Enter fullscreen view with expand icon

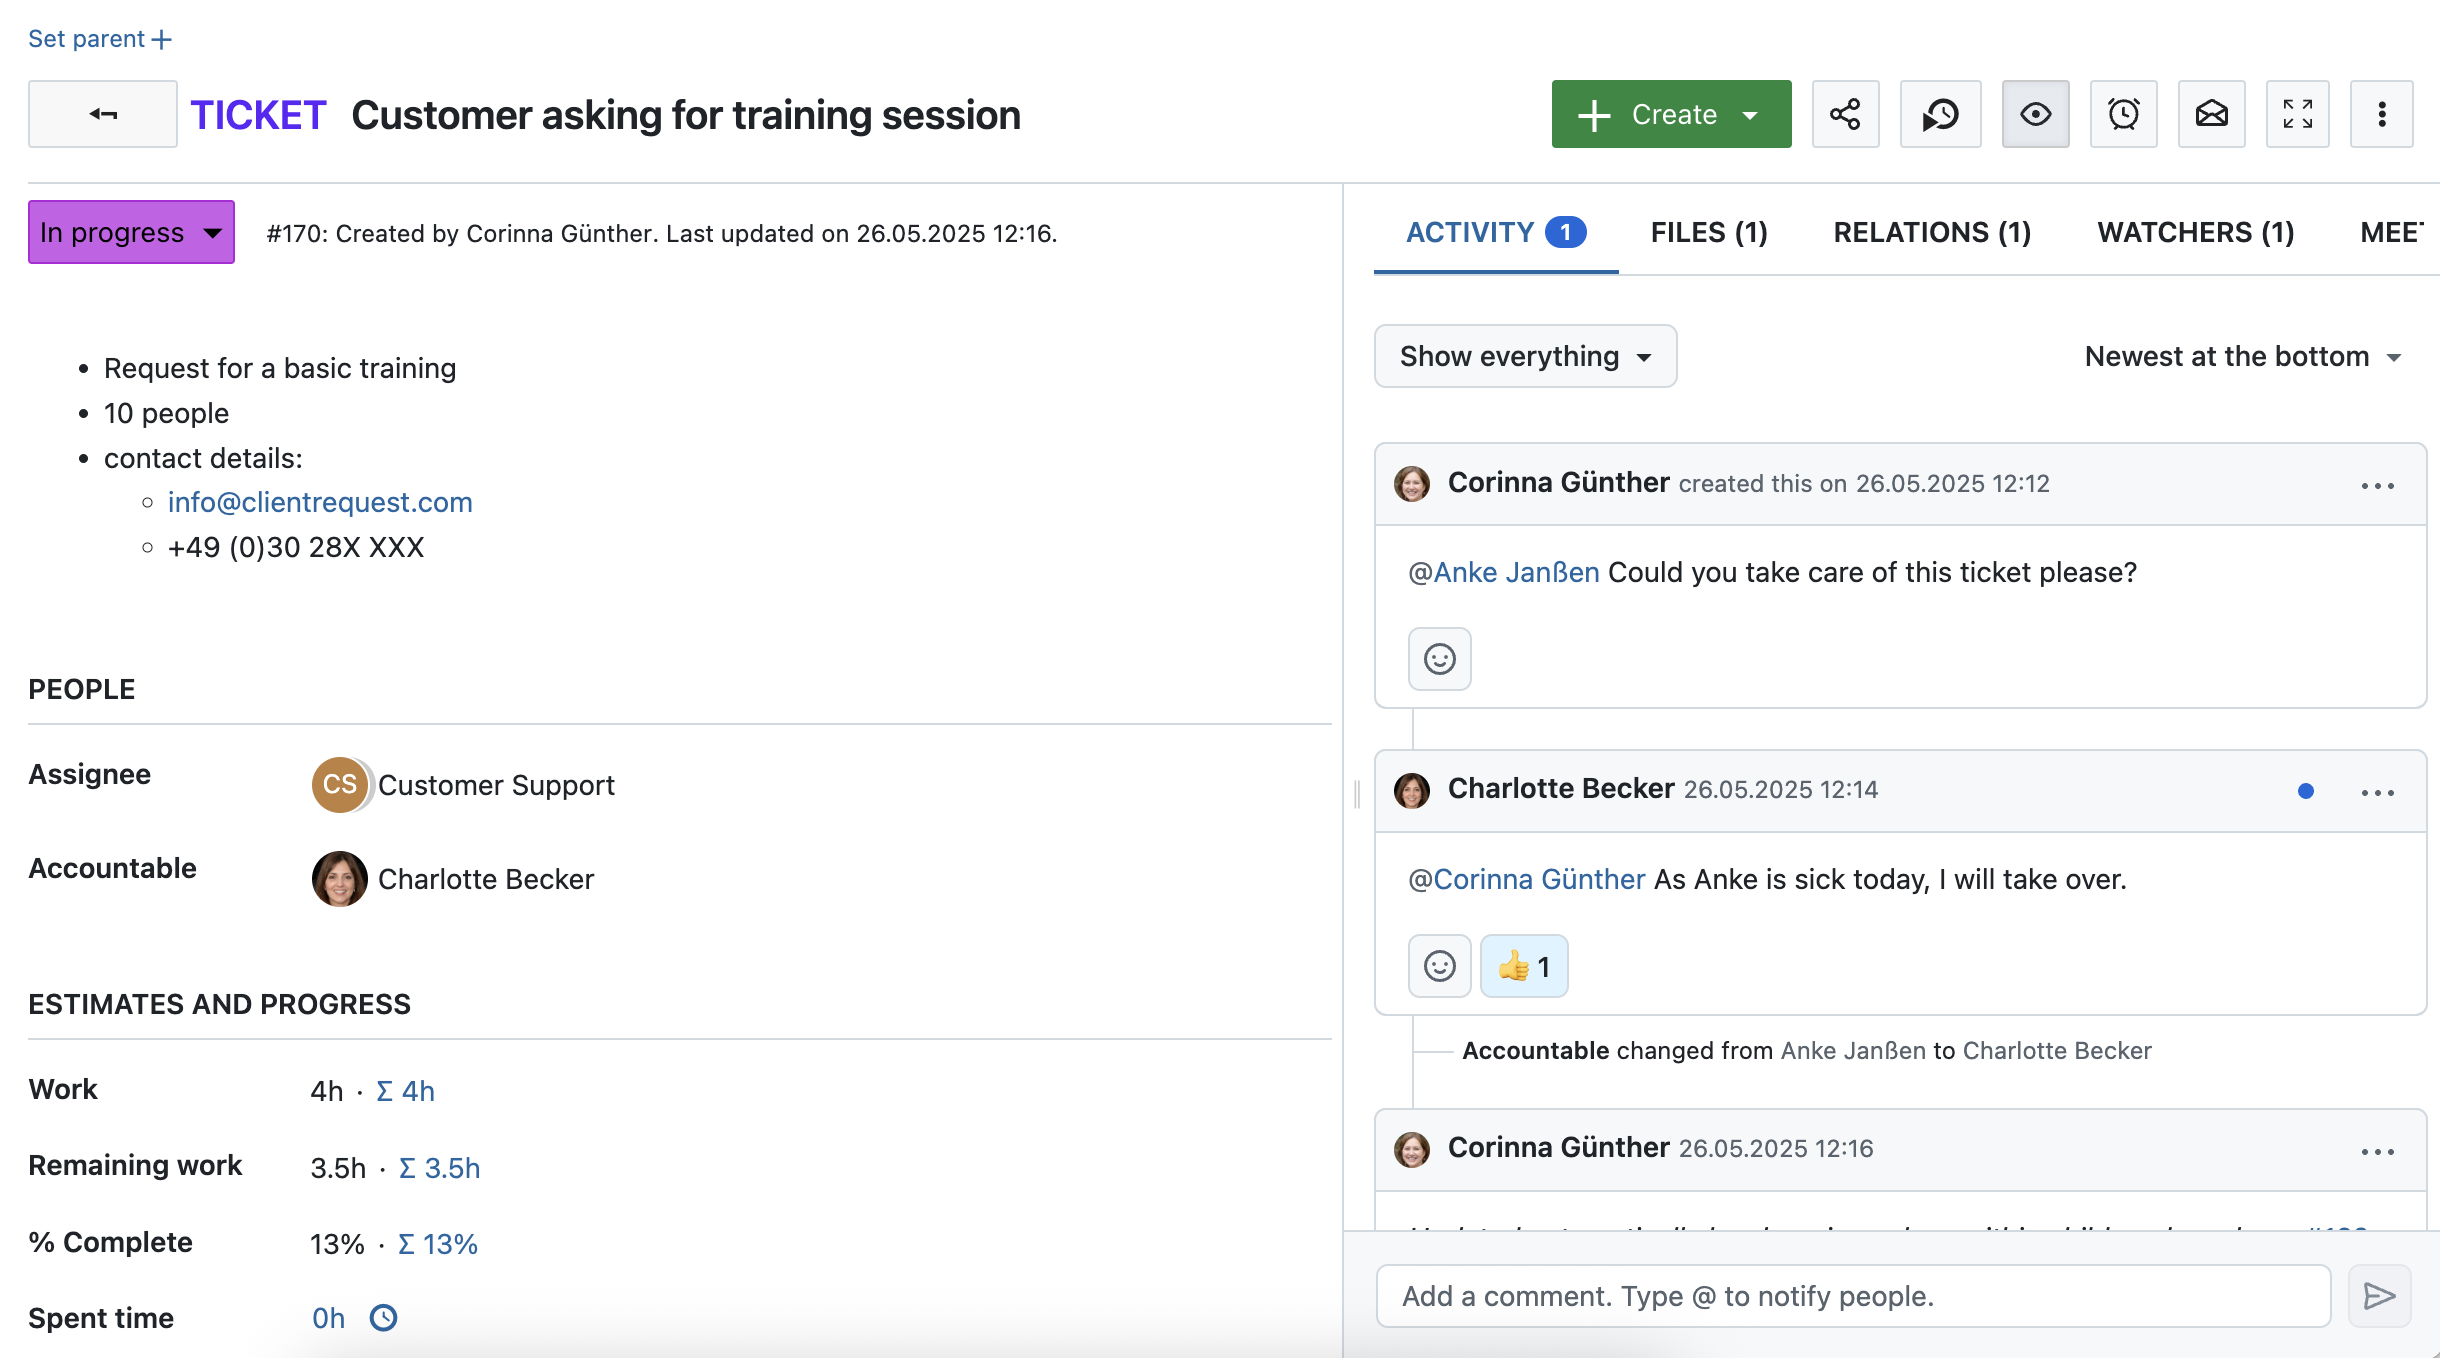[x=2297, y=115]
